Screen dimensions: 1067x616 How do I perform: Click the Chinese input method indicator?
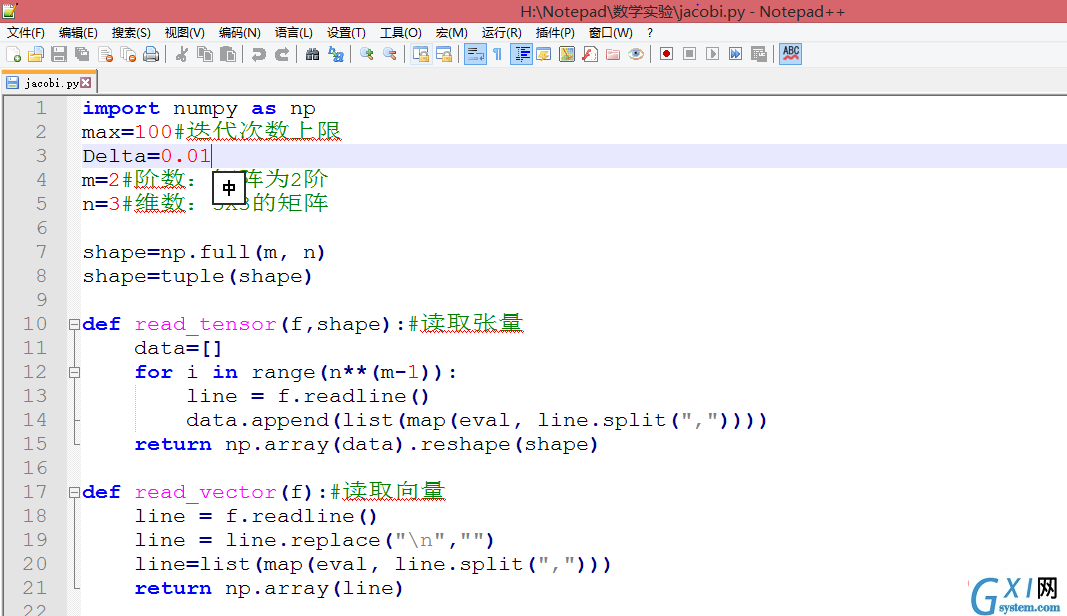click(229, 188)
